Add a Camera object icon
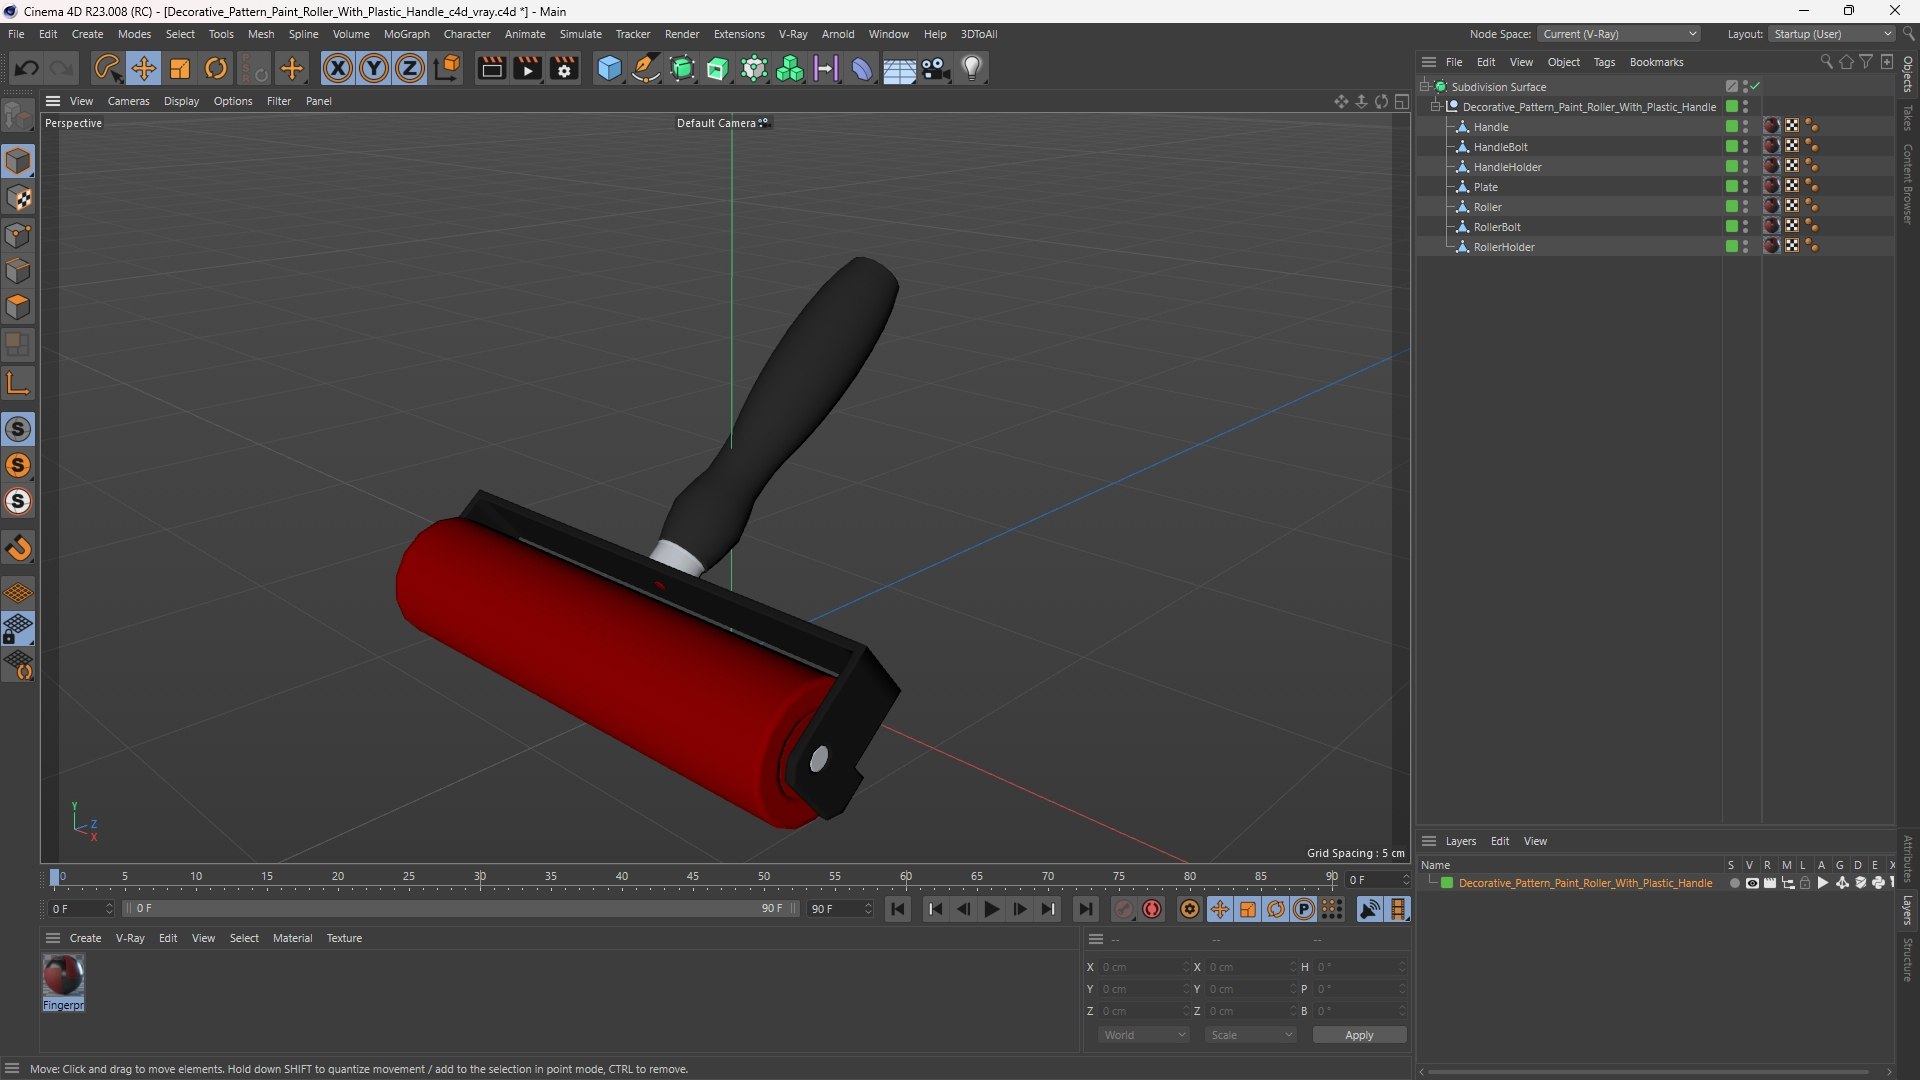This screenshot has height=1080, width=1920. [936, 68]
